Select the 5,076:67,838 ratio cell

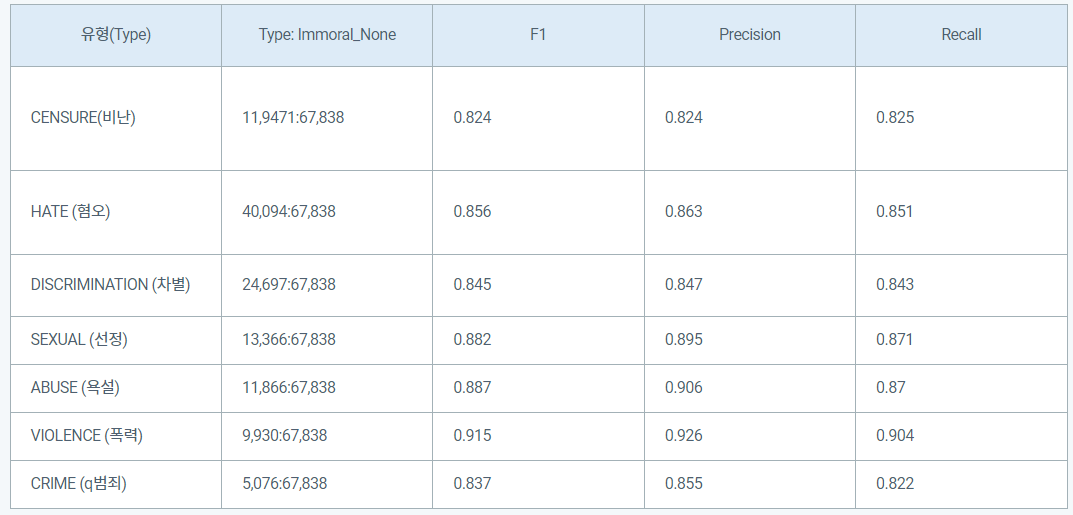click(327, 484)
